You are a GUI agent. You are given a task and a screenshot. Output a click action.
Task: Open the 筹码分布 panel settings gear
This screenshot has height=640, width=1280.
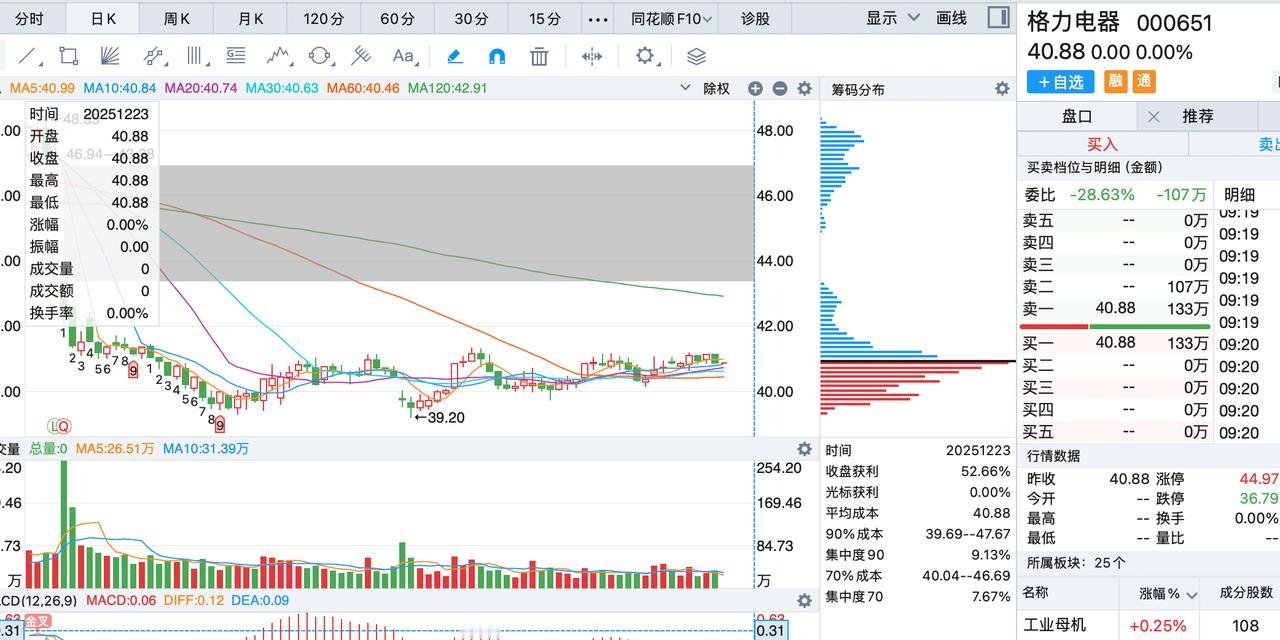[1002, 88]
